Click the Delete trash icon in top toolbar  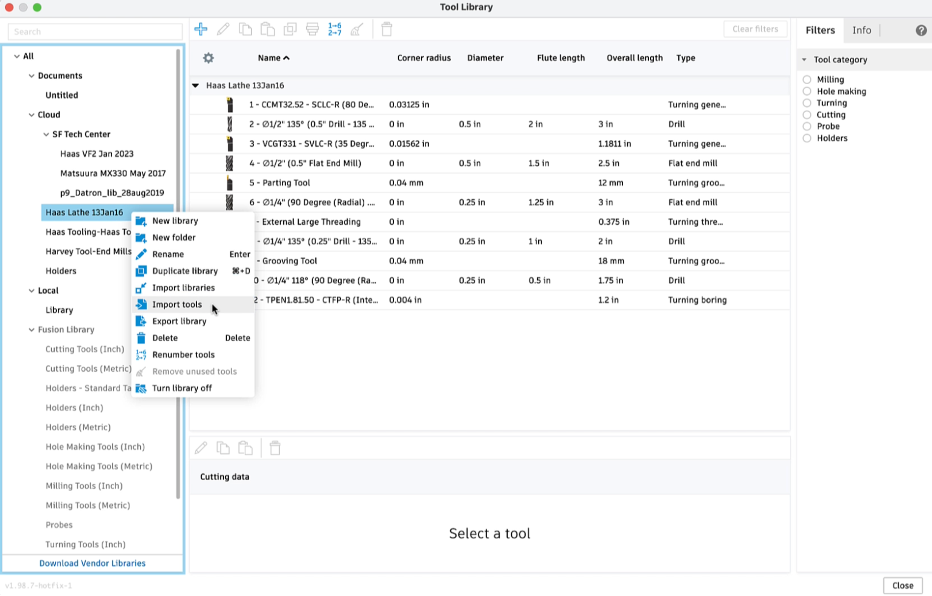[386, 29]
